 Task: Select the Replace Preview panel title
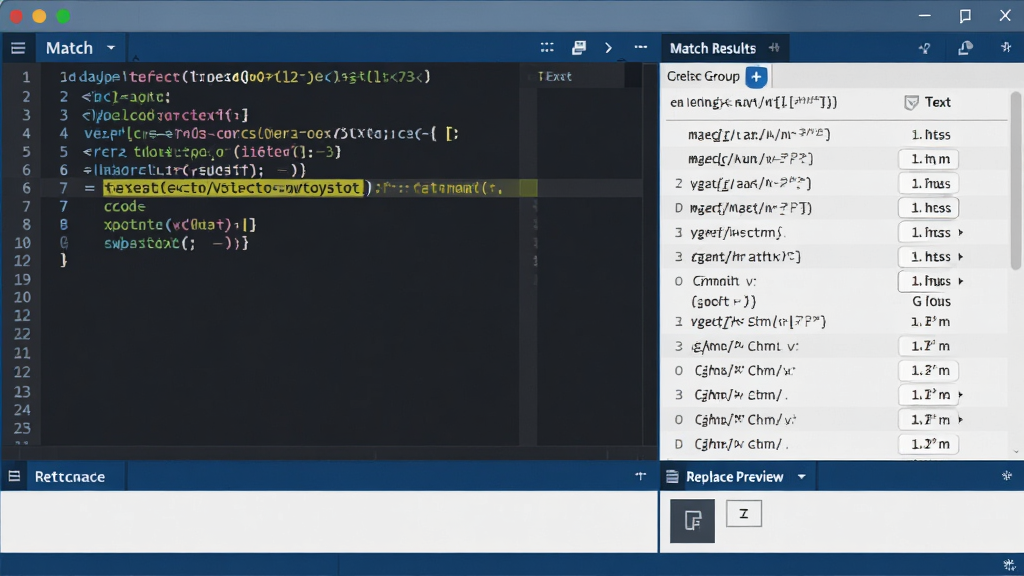pyautogui.click(x=735, y=477)
